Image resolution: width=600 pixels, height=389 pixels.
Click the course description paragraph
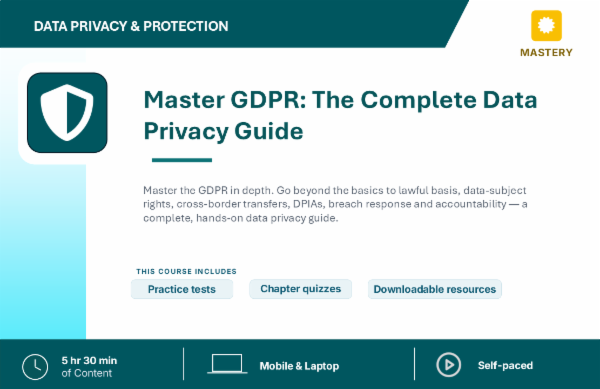[335, 204]
